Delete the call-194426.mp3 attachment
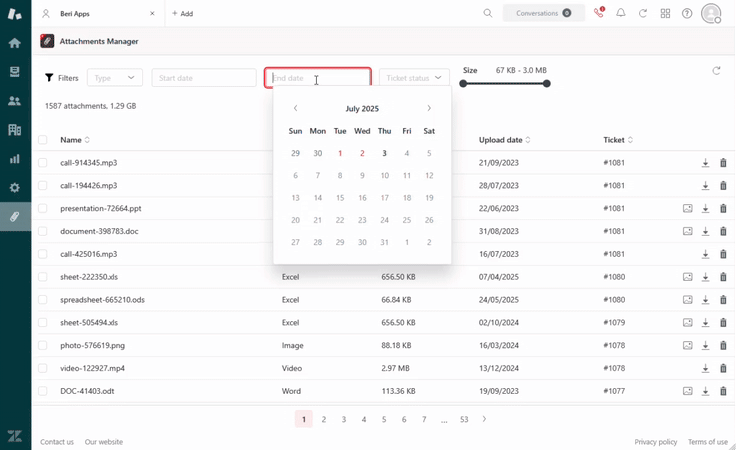The width and height of the screenshot is (736, 450). pyautogui.click(x=723, y=186)
